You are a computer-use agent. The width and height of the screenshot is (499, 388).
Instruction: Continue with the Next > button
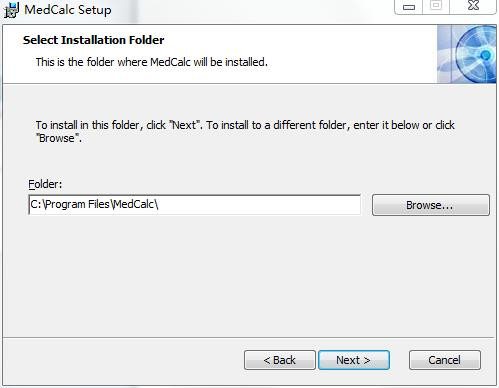[x=354, y=360]
